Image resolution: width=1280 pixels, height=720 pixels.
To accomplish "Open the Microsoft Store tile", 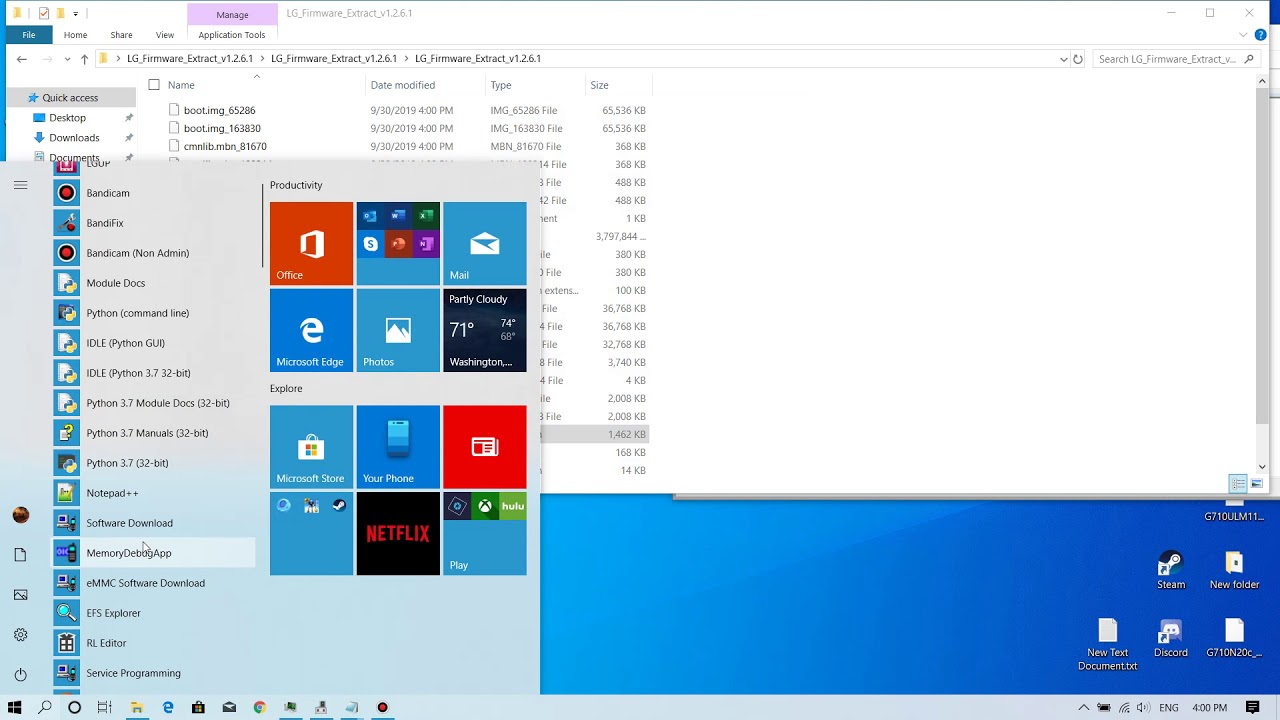I will 311,447.
